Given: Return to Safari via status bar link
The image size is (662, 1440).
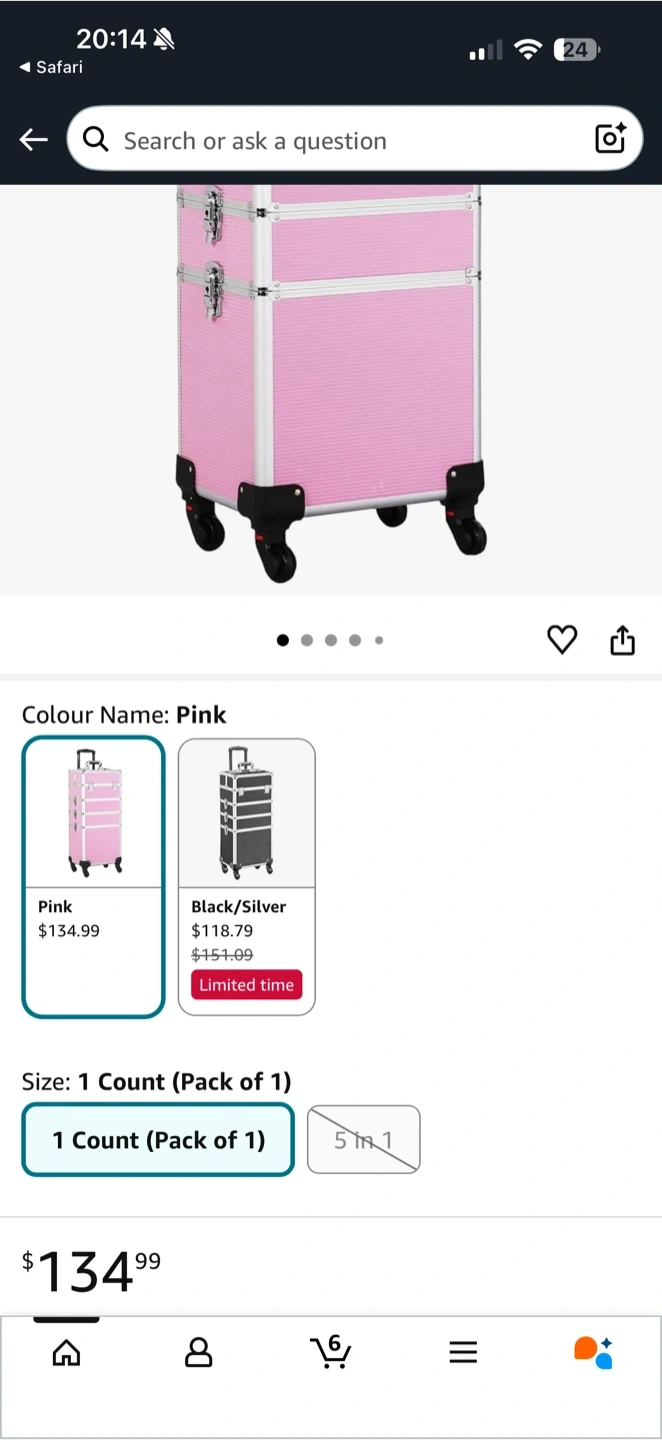Looking at the screenshot, I should click(51, 67).
